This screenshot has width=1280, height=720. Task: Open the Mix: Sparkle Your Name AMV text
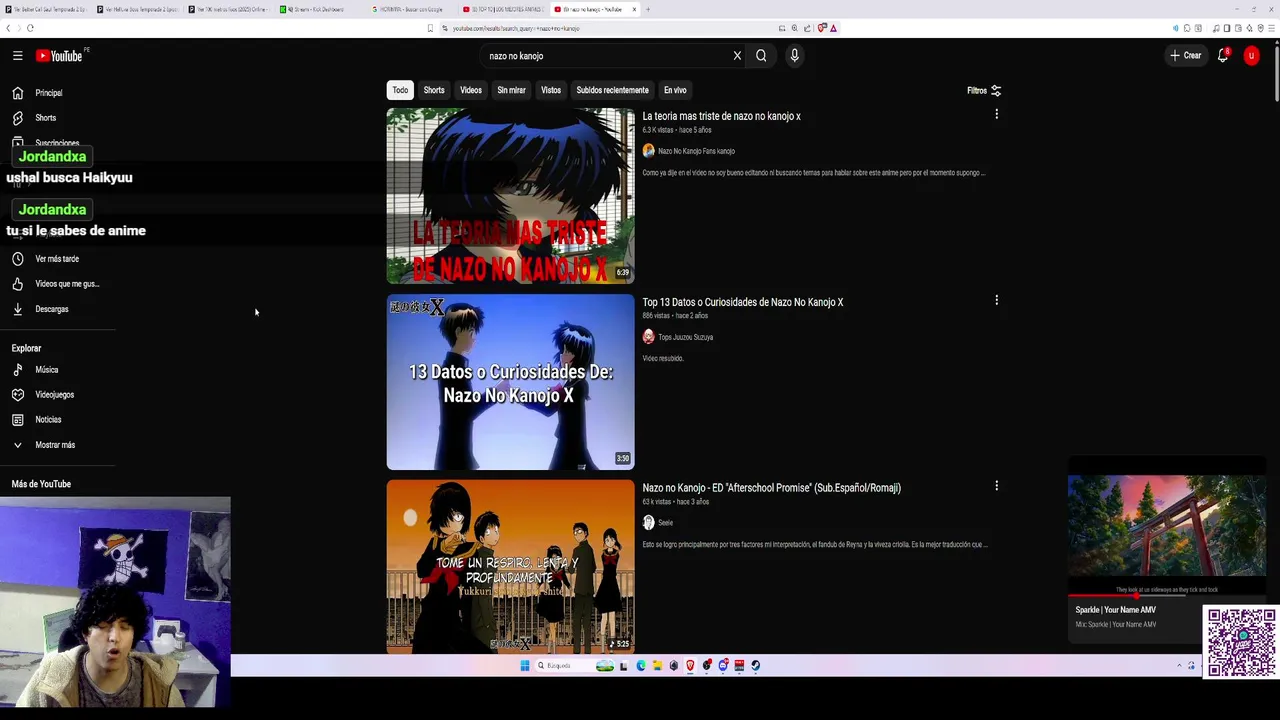tap(1116, 625)
